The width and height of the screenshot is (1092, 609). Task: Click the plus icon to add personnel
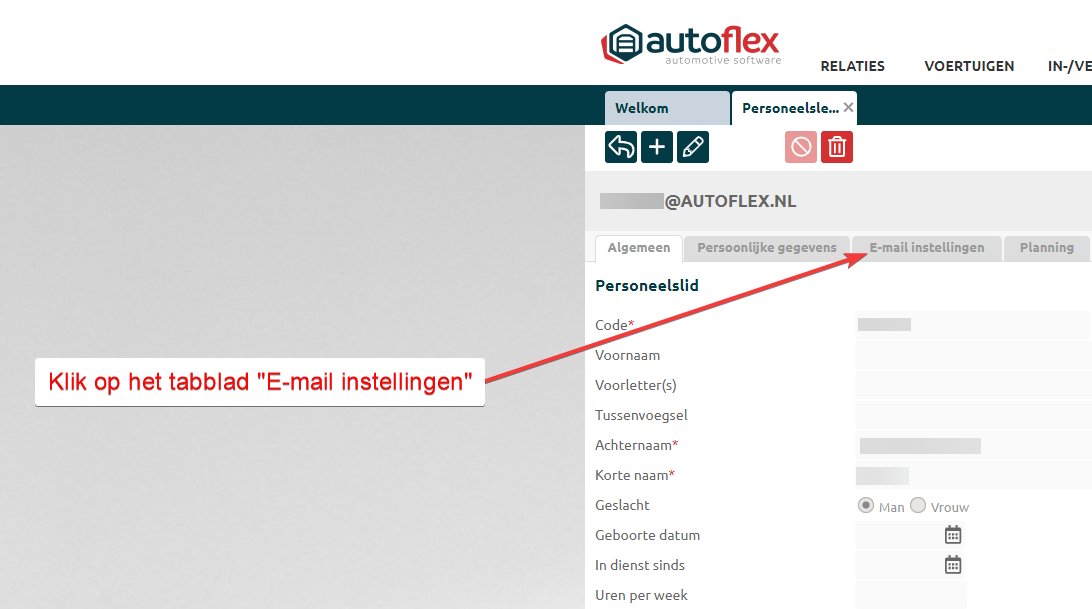pos(657,147)
